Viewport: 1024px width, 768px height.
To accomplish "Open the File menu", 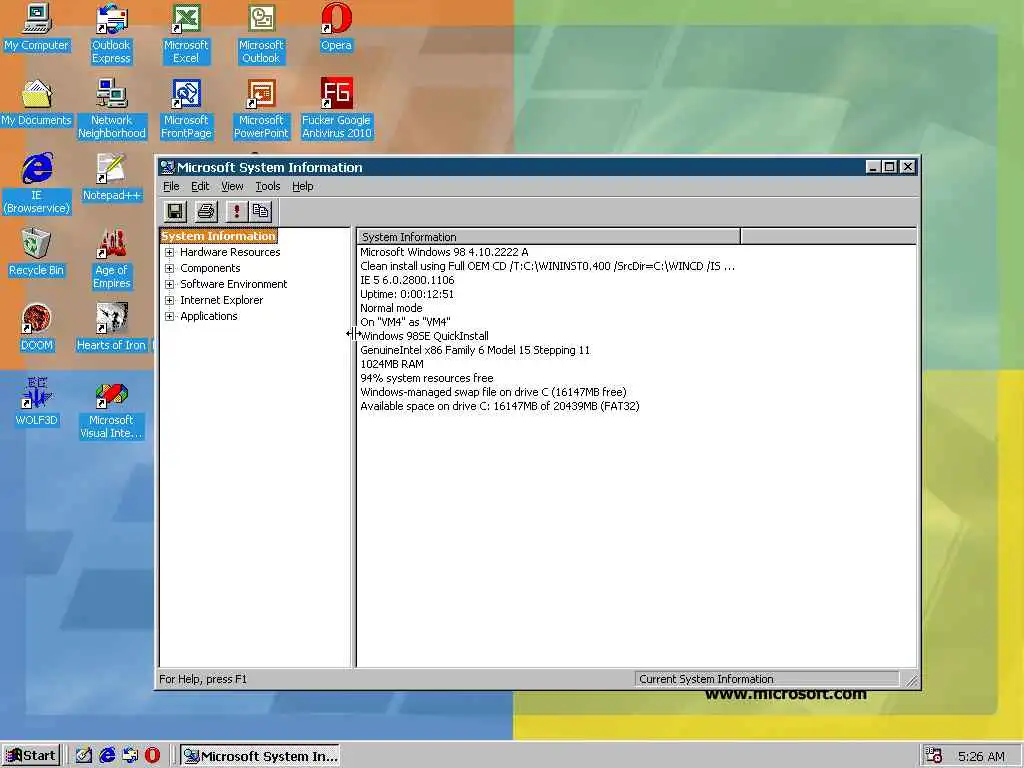I will (171, 186).
